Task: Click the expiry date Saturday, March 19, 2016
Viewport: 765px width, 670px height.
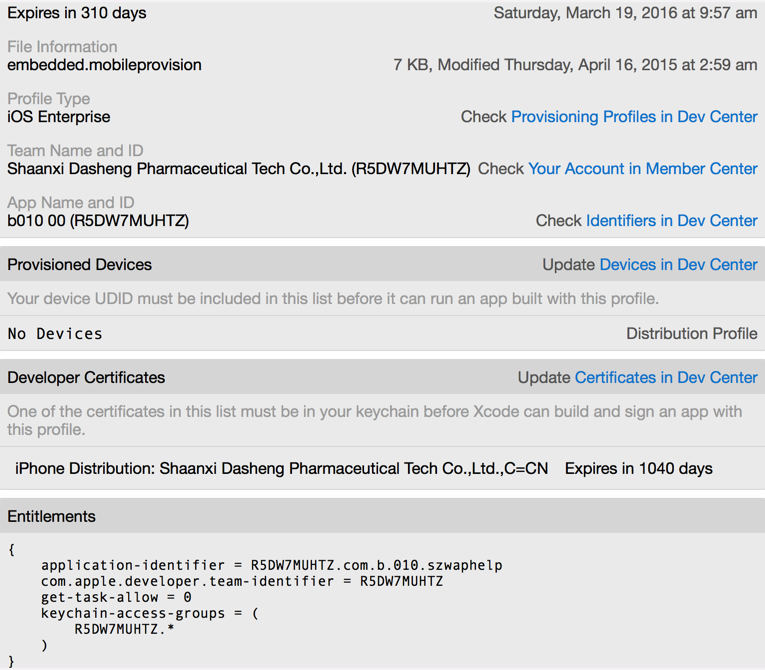Action: pos(625,13)
